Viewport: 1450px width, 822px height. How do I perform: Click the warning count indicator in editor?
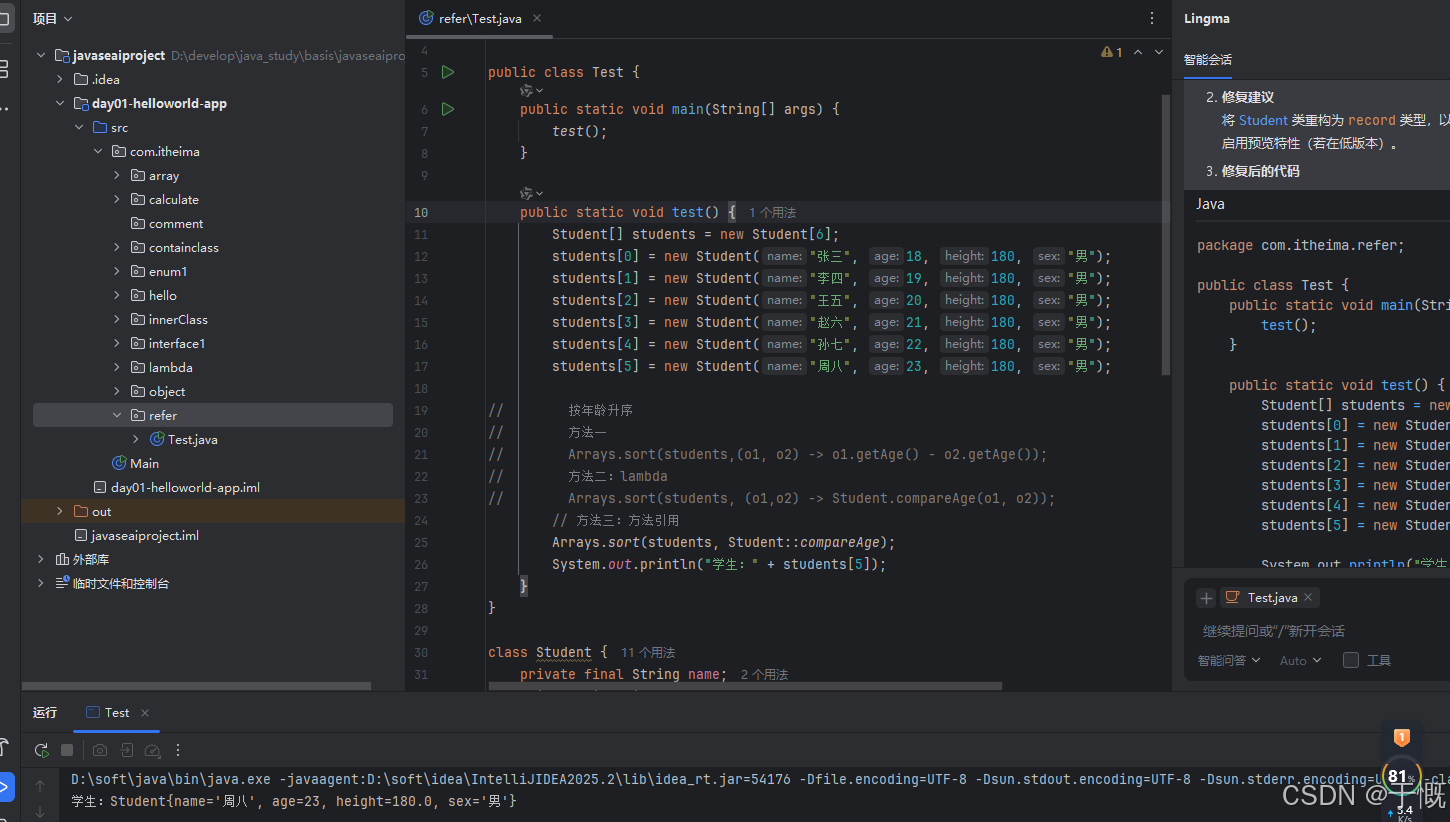pyautogui.click(x=1110, y=52)
